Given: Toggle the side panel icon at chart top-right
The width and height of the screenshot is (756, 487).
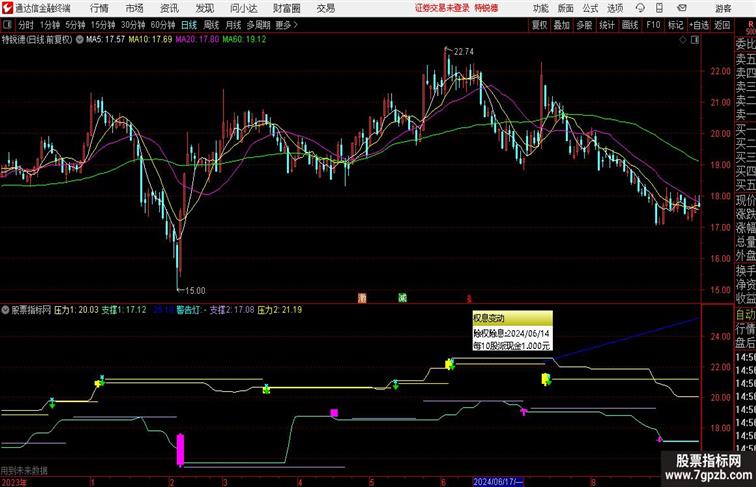Looking at the screenshot, I should click(x=695, y=40).
